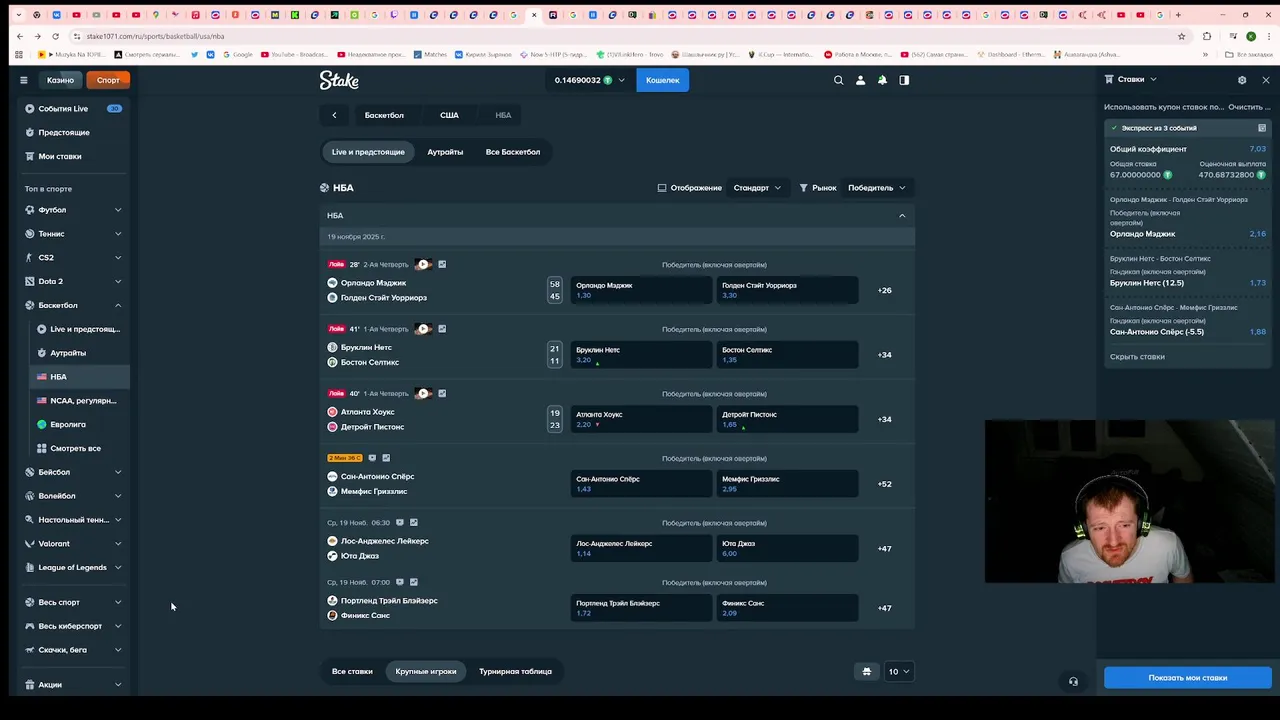Click the tracker icon for Portland vs Phoenix game
Image resolution: width=1280 pixels, height=720 pixels.
coord(400,582)
